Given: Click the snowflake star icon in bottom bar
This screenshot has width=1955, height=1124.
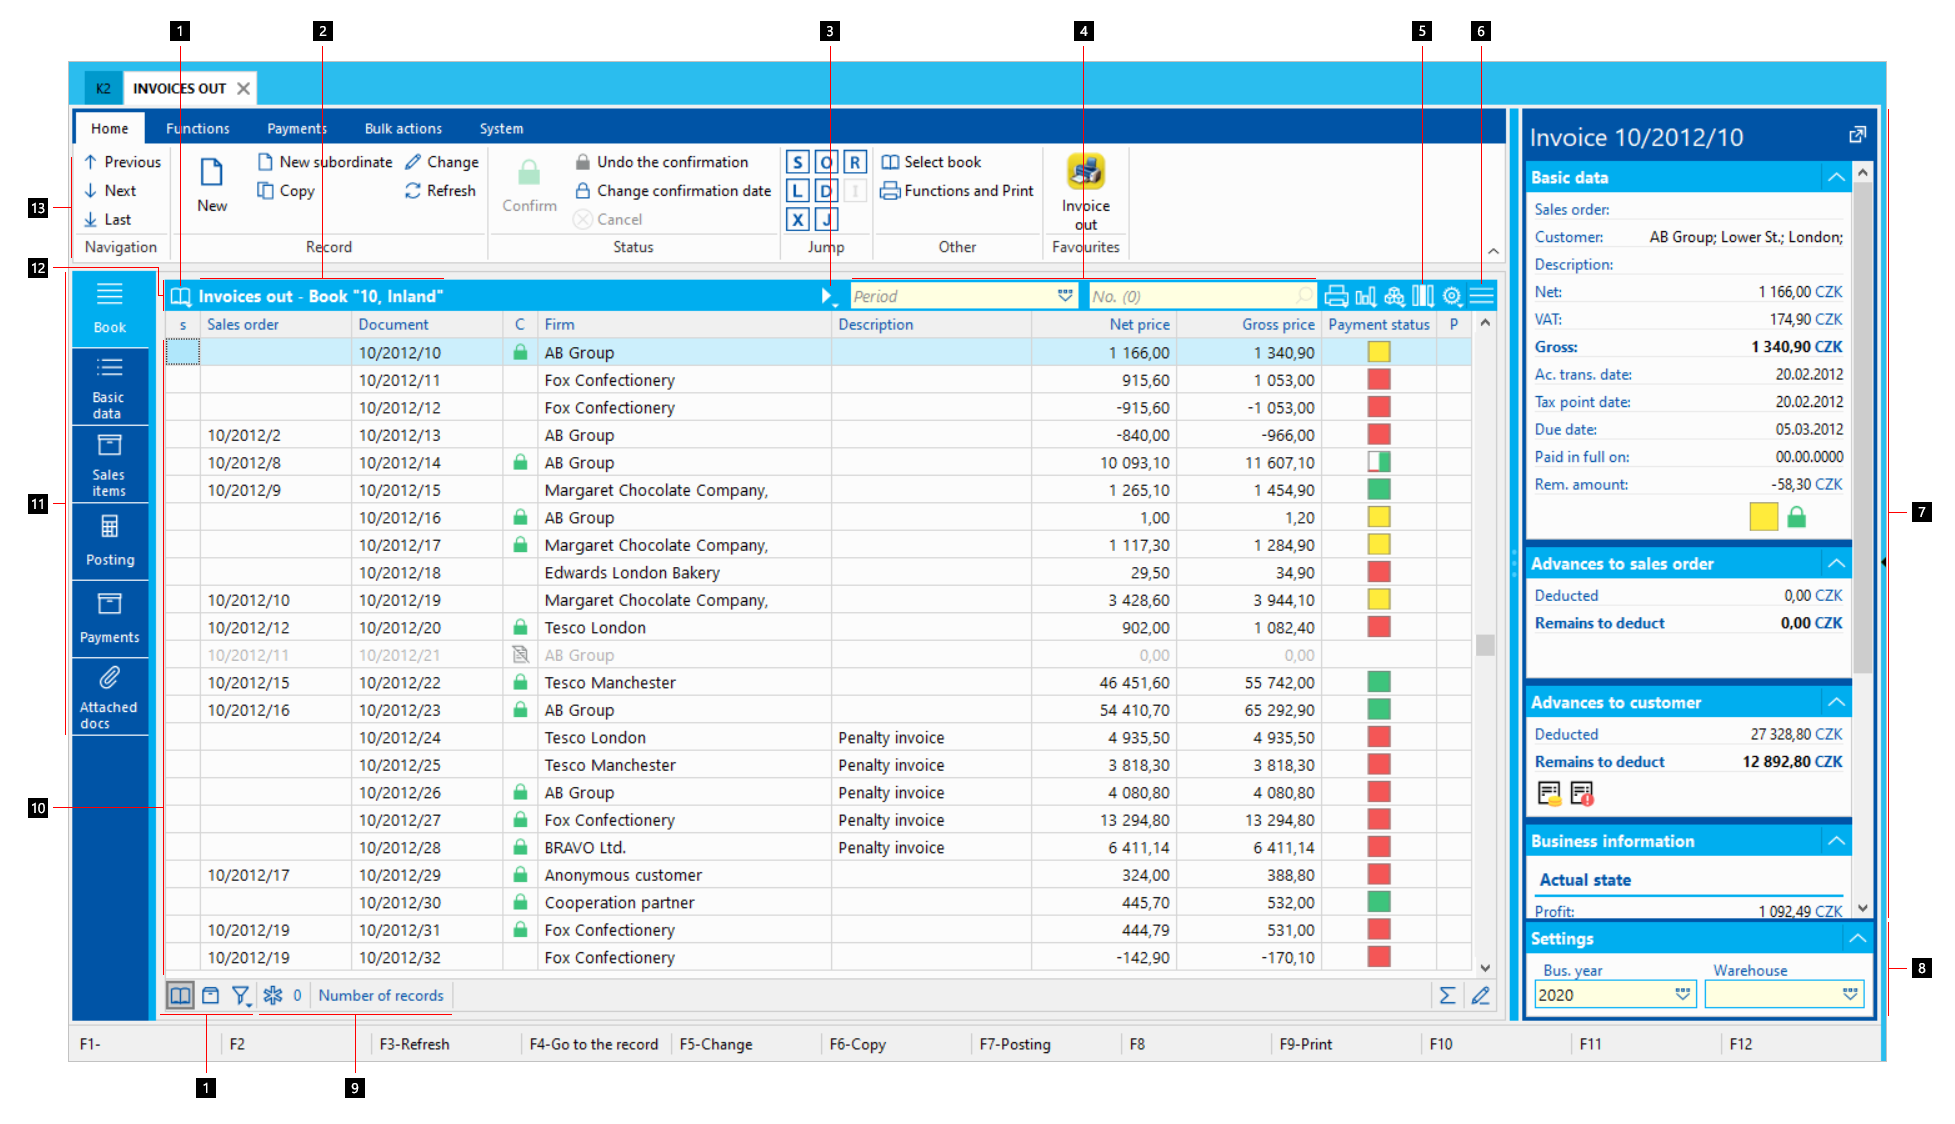Looking at the screenshot, I should pyautogui.click(x=273, y=995).
